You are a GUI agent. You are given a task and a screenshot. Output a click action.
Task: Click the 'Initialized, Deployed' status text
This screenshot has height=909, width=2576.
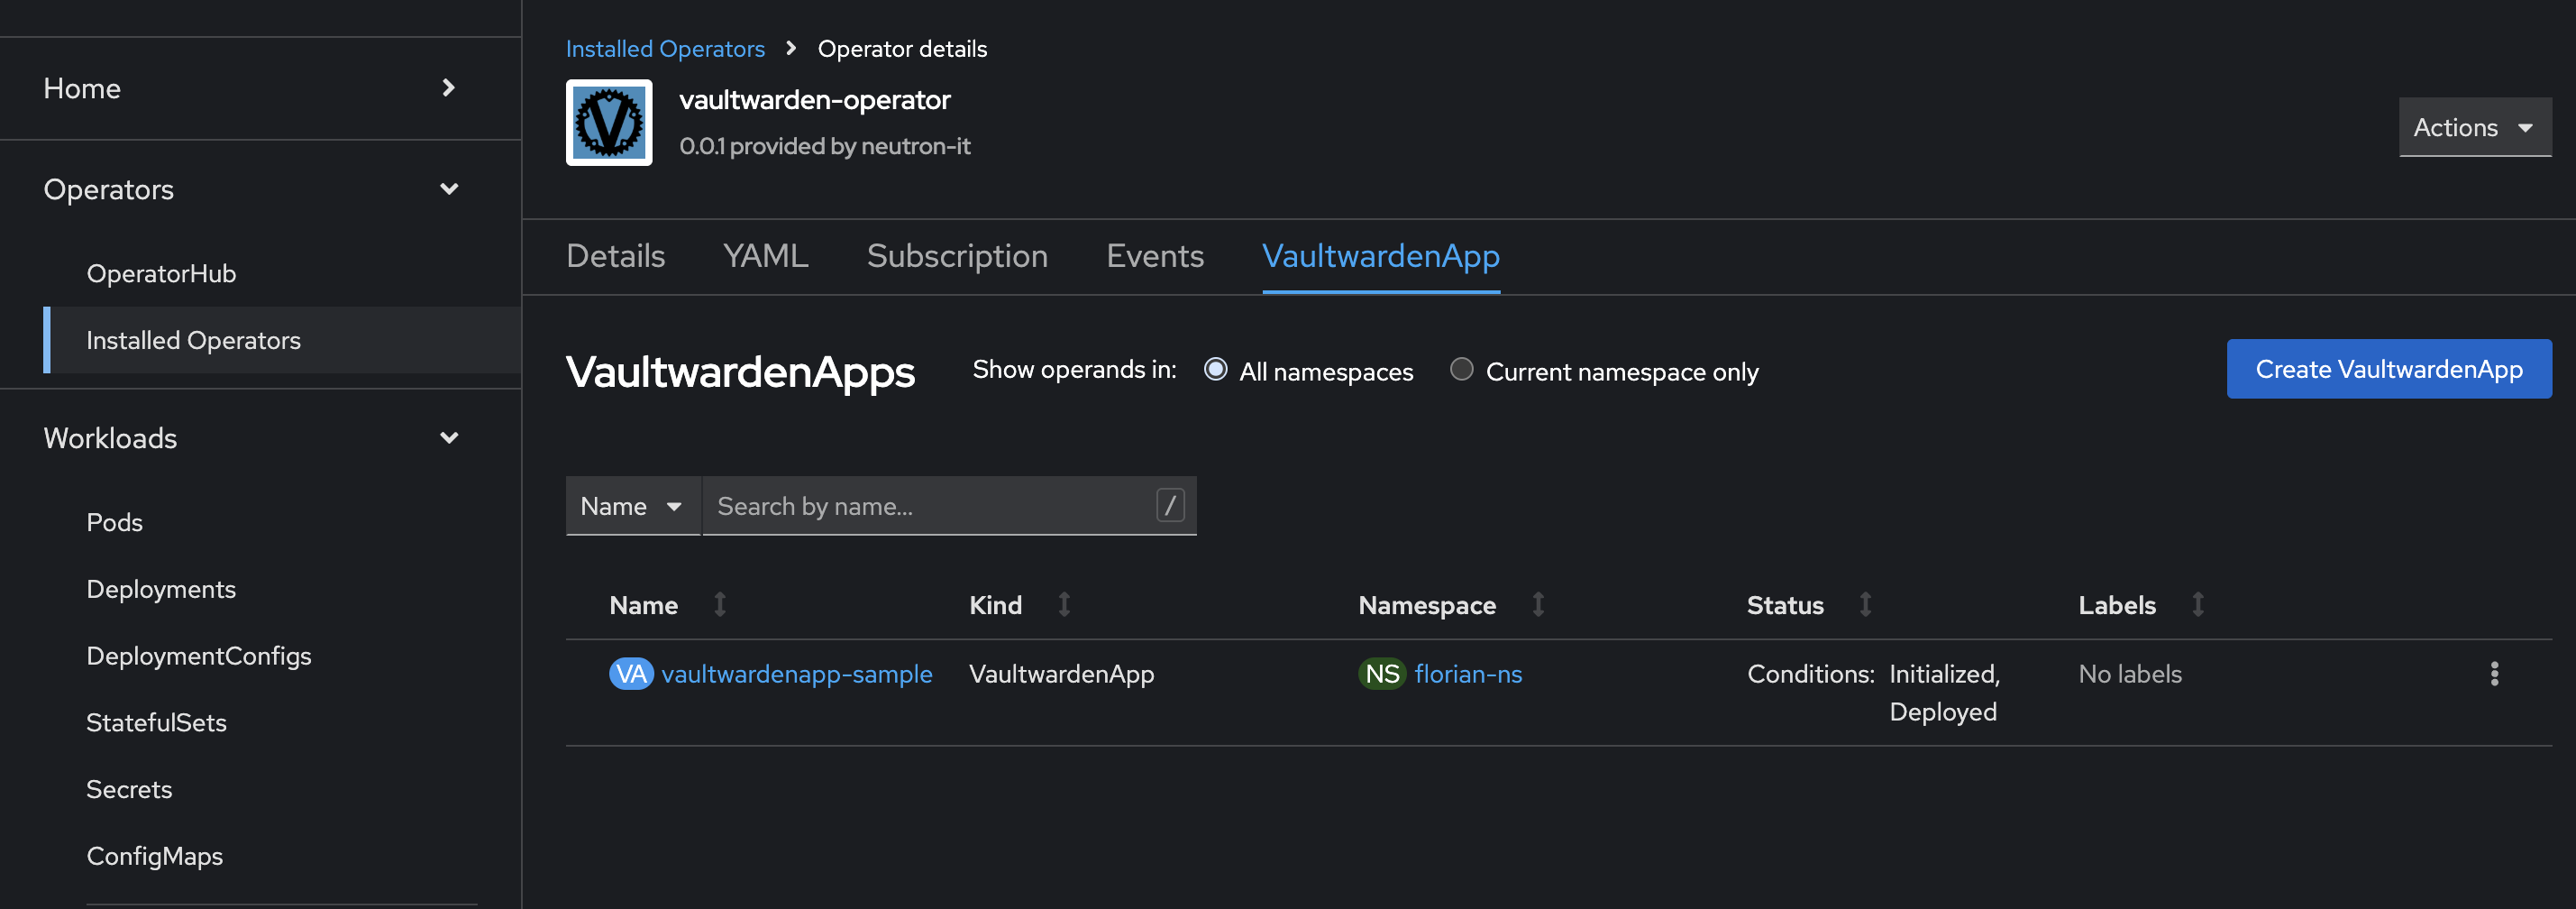point(1944,693)
